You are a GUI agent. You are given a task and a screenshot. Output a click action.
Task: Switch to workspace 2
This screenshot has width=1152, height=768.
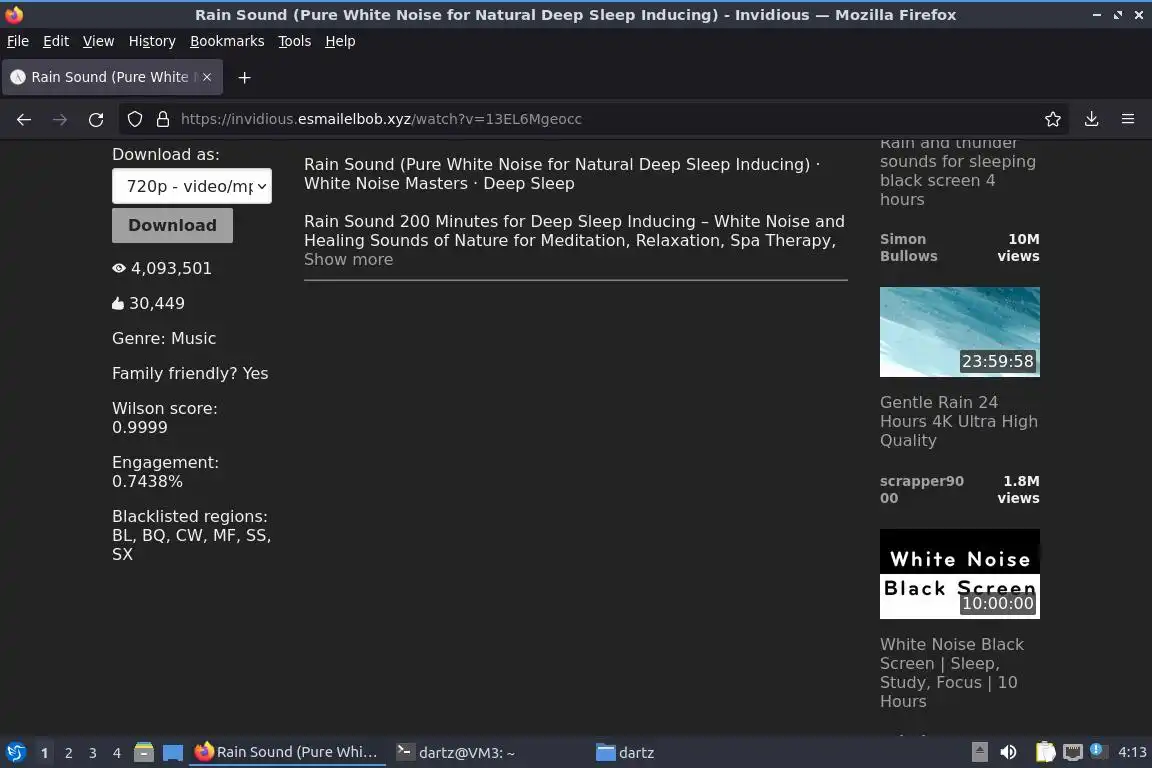click(x=68, y=753)
